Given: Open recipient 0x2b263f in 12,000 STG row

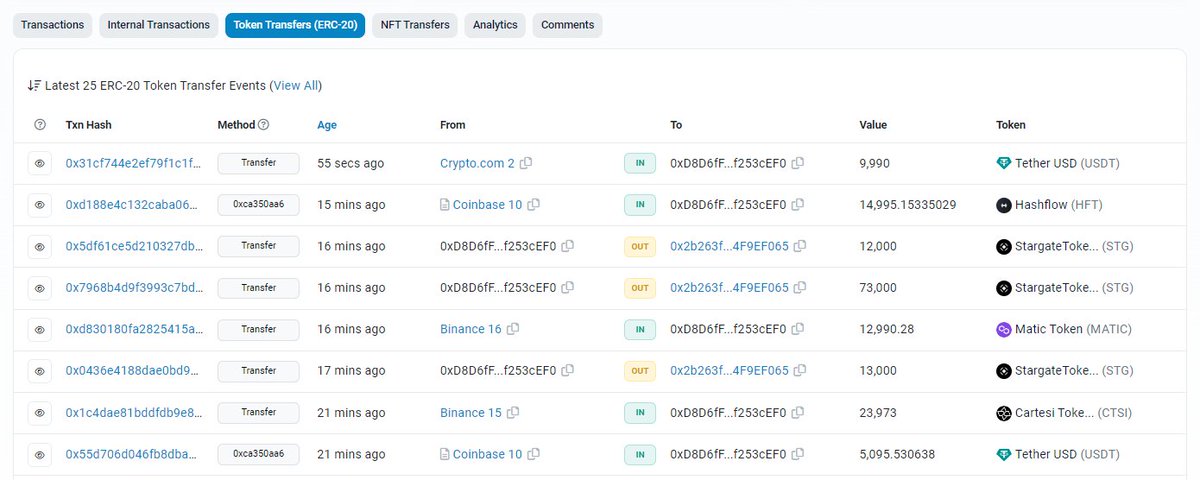Looking at the screenshot, I should (729, 246).
